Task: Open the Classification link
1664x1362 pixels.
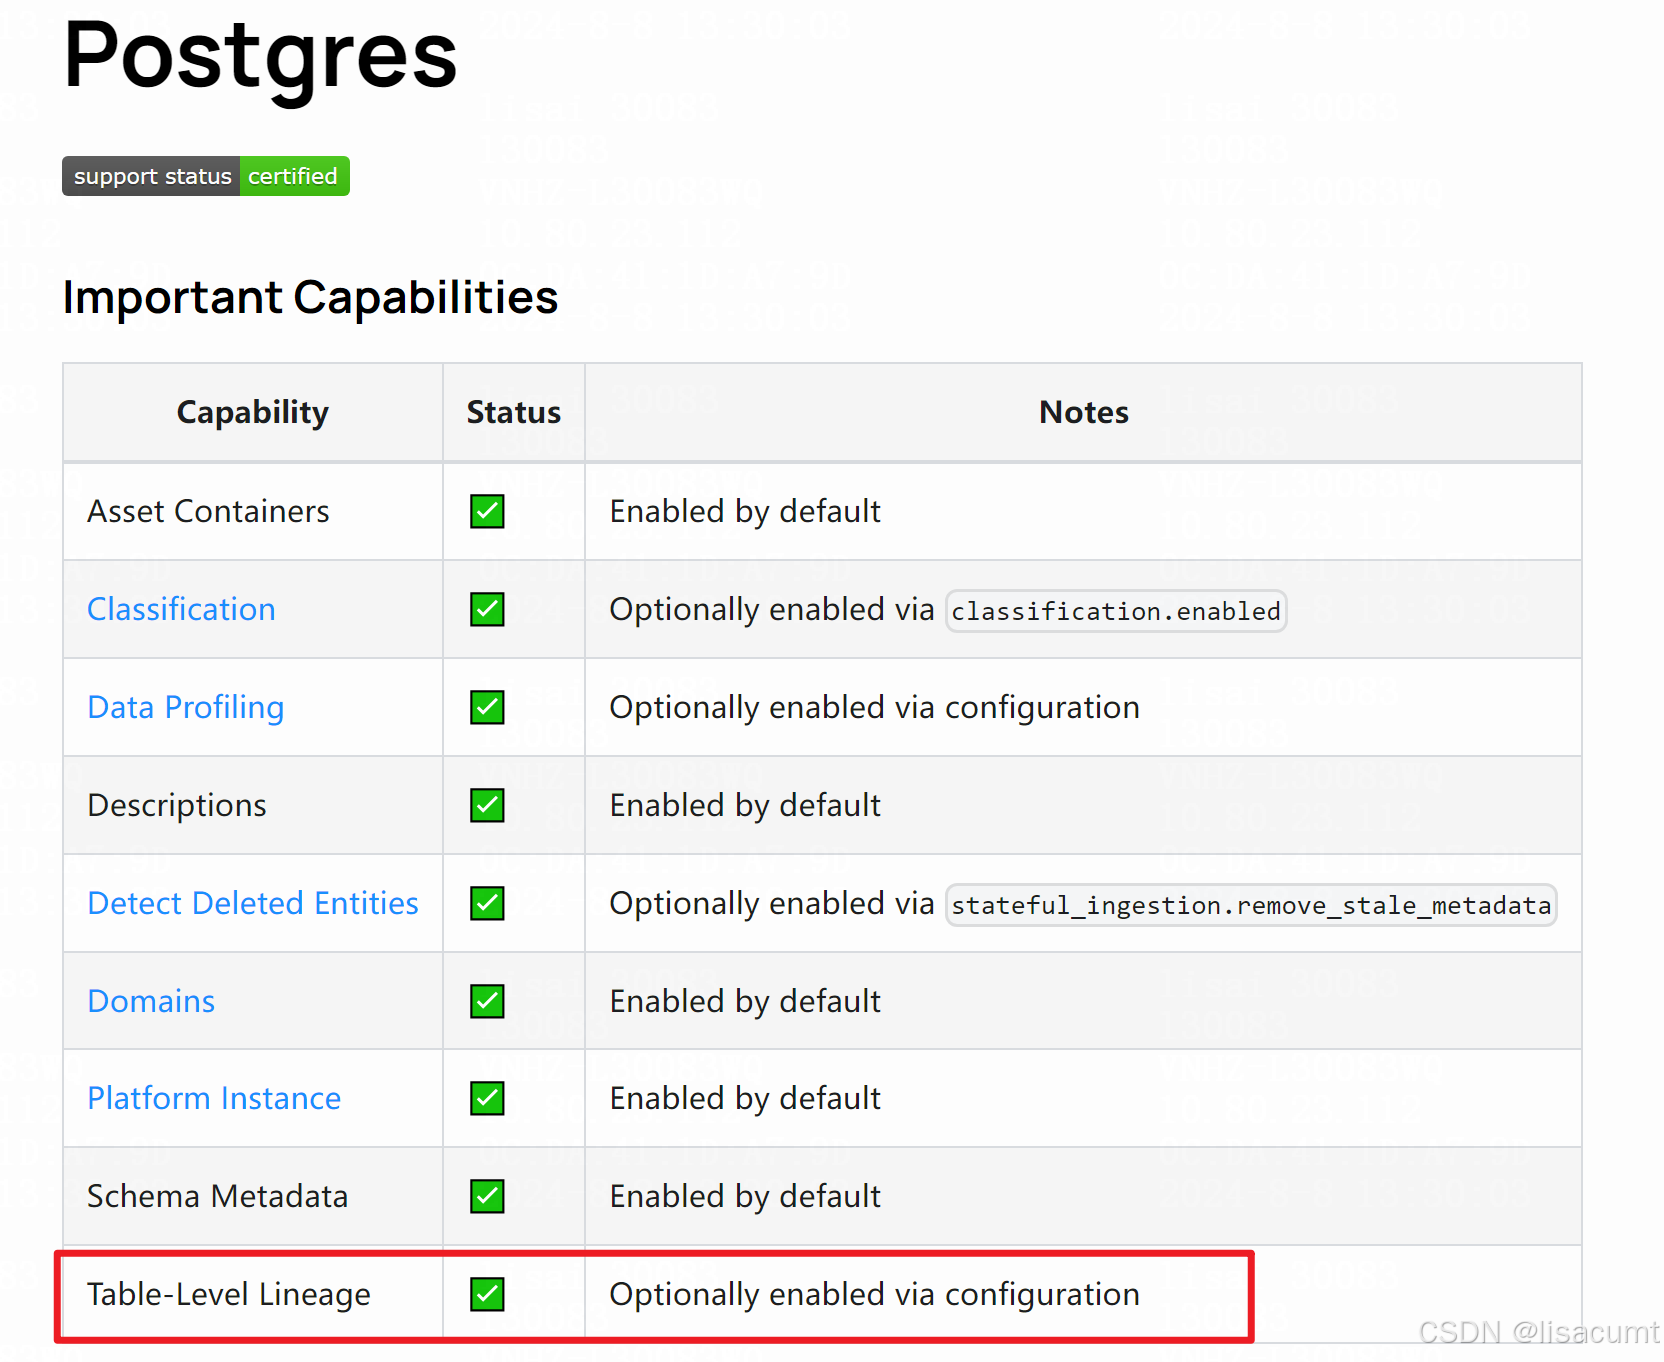Action: [181, 609]
